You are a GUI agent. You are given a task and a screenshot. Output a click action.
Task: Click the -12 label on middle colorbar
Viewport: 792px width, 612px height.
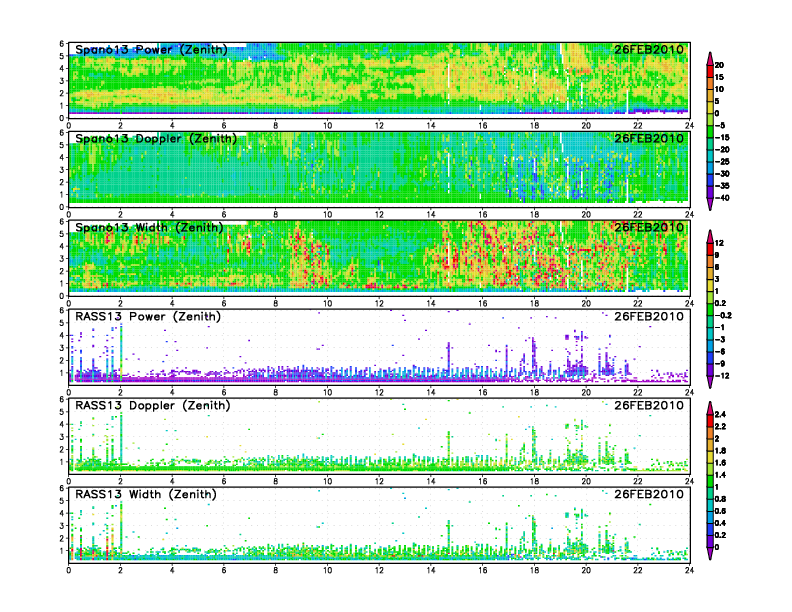[x=722, y=376]
